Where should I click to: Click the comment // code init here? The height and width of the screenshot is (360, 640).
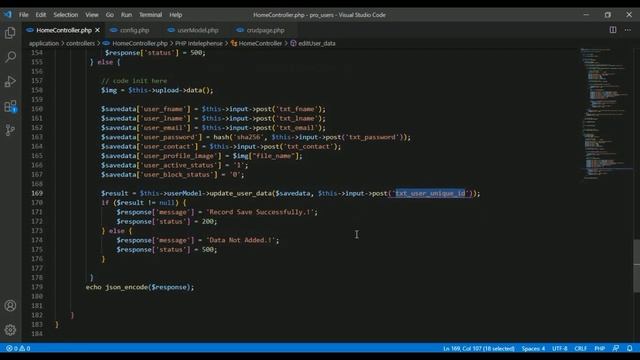pos(134,81)
